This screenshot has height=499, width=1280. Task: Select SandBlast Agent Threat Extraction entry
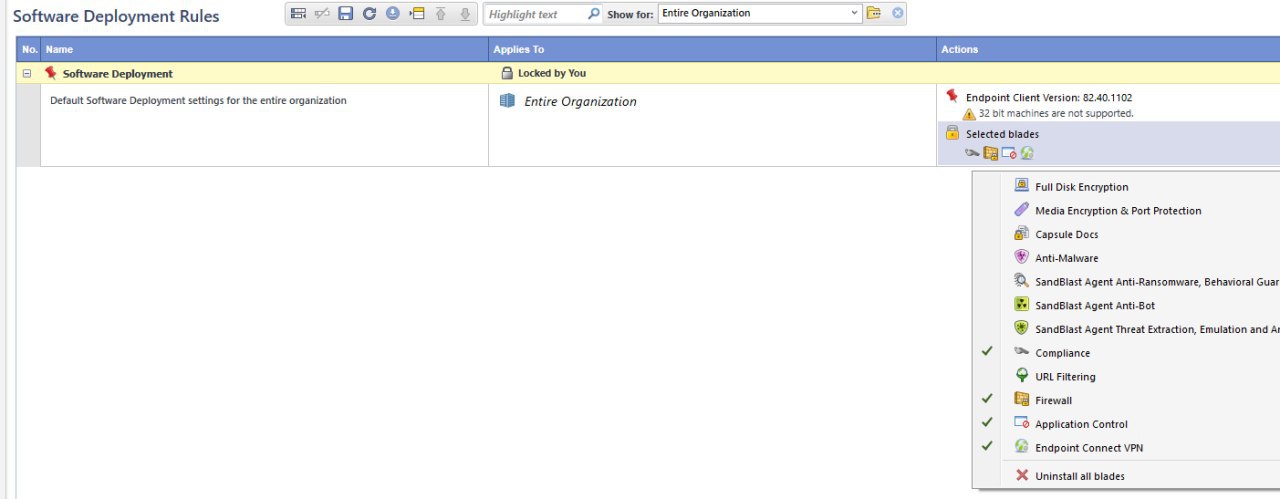point(1127,329)
